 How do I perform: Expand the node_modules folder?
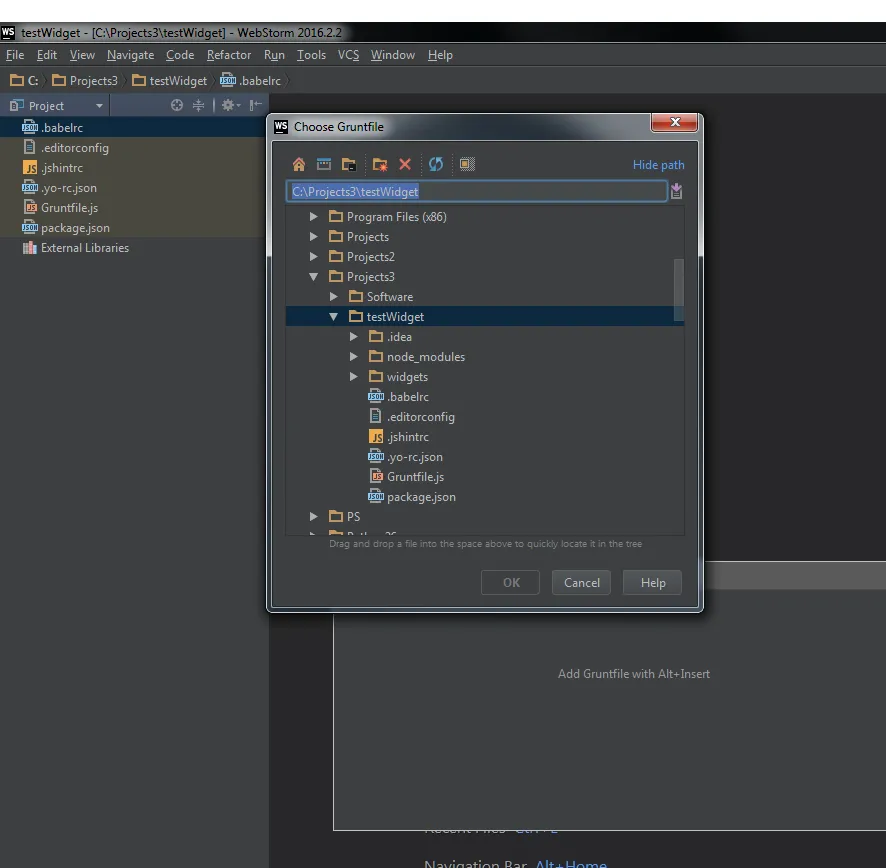(x=354, y=357)
